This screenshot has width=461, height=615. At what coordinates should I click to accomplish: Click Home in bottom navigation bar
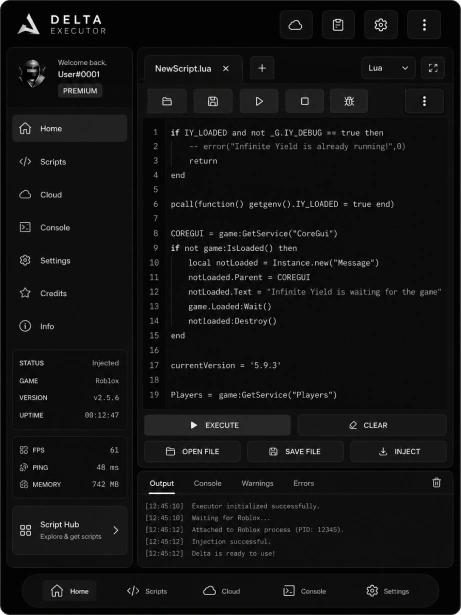(69, 591)
